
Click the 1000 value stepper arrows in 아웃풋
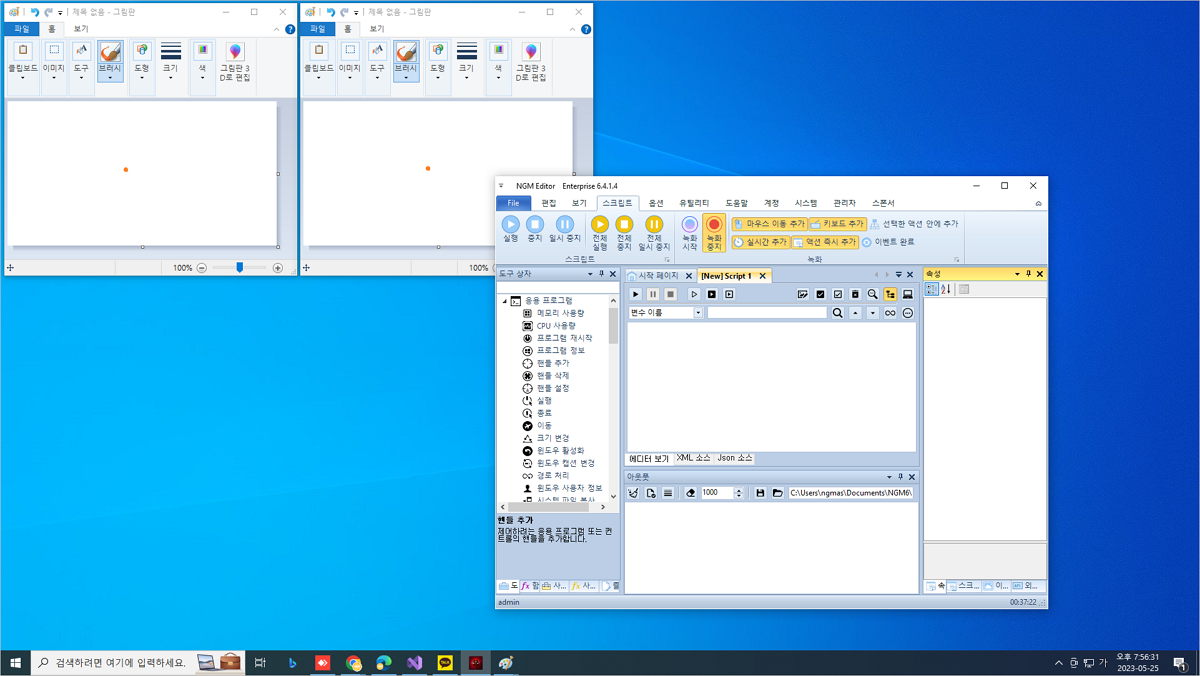(739, 493)
